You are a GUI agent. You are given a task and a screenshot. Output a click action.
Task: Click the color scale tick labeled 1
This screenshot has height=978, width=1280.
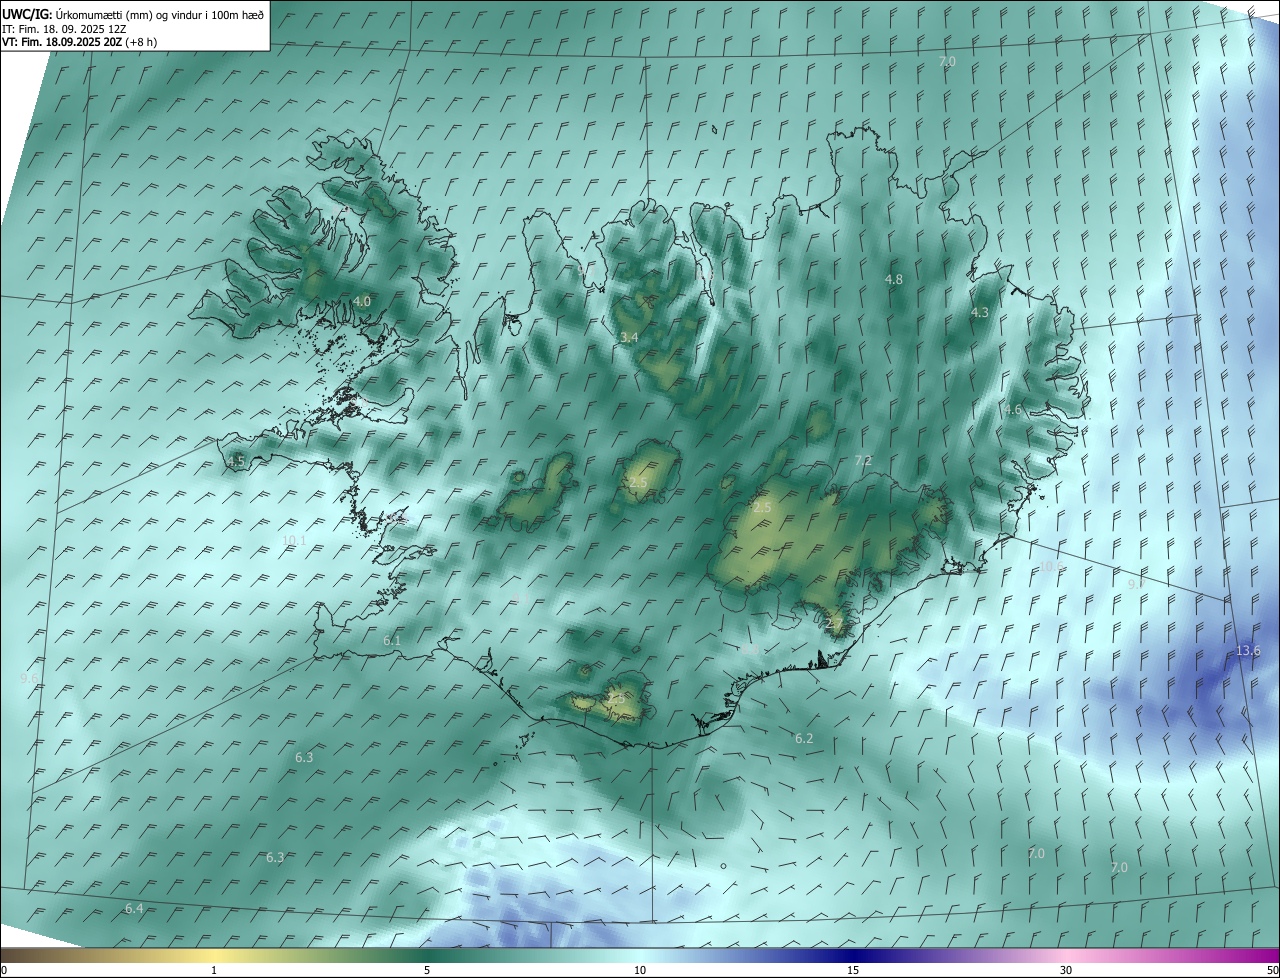214,971
